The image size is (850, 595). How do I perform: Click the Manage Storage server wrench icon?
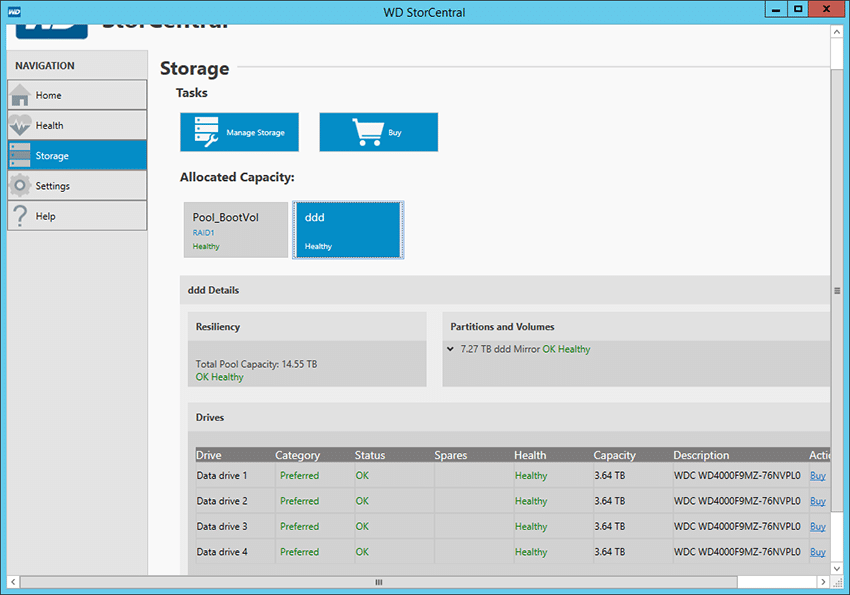(207, 132)
